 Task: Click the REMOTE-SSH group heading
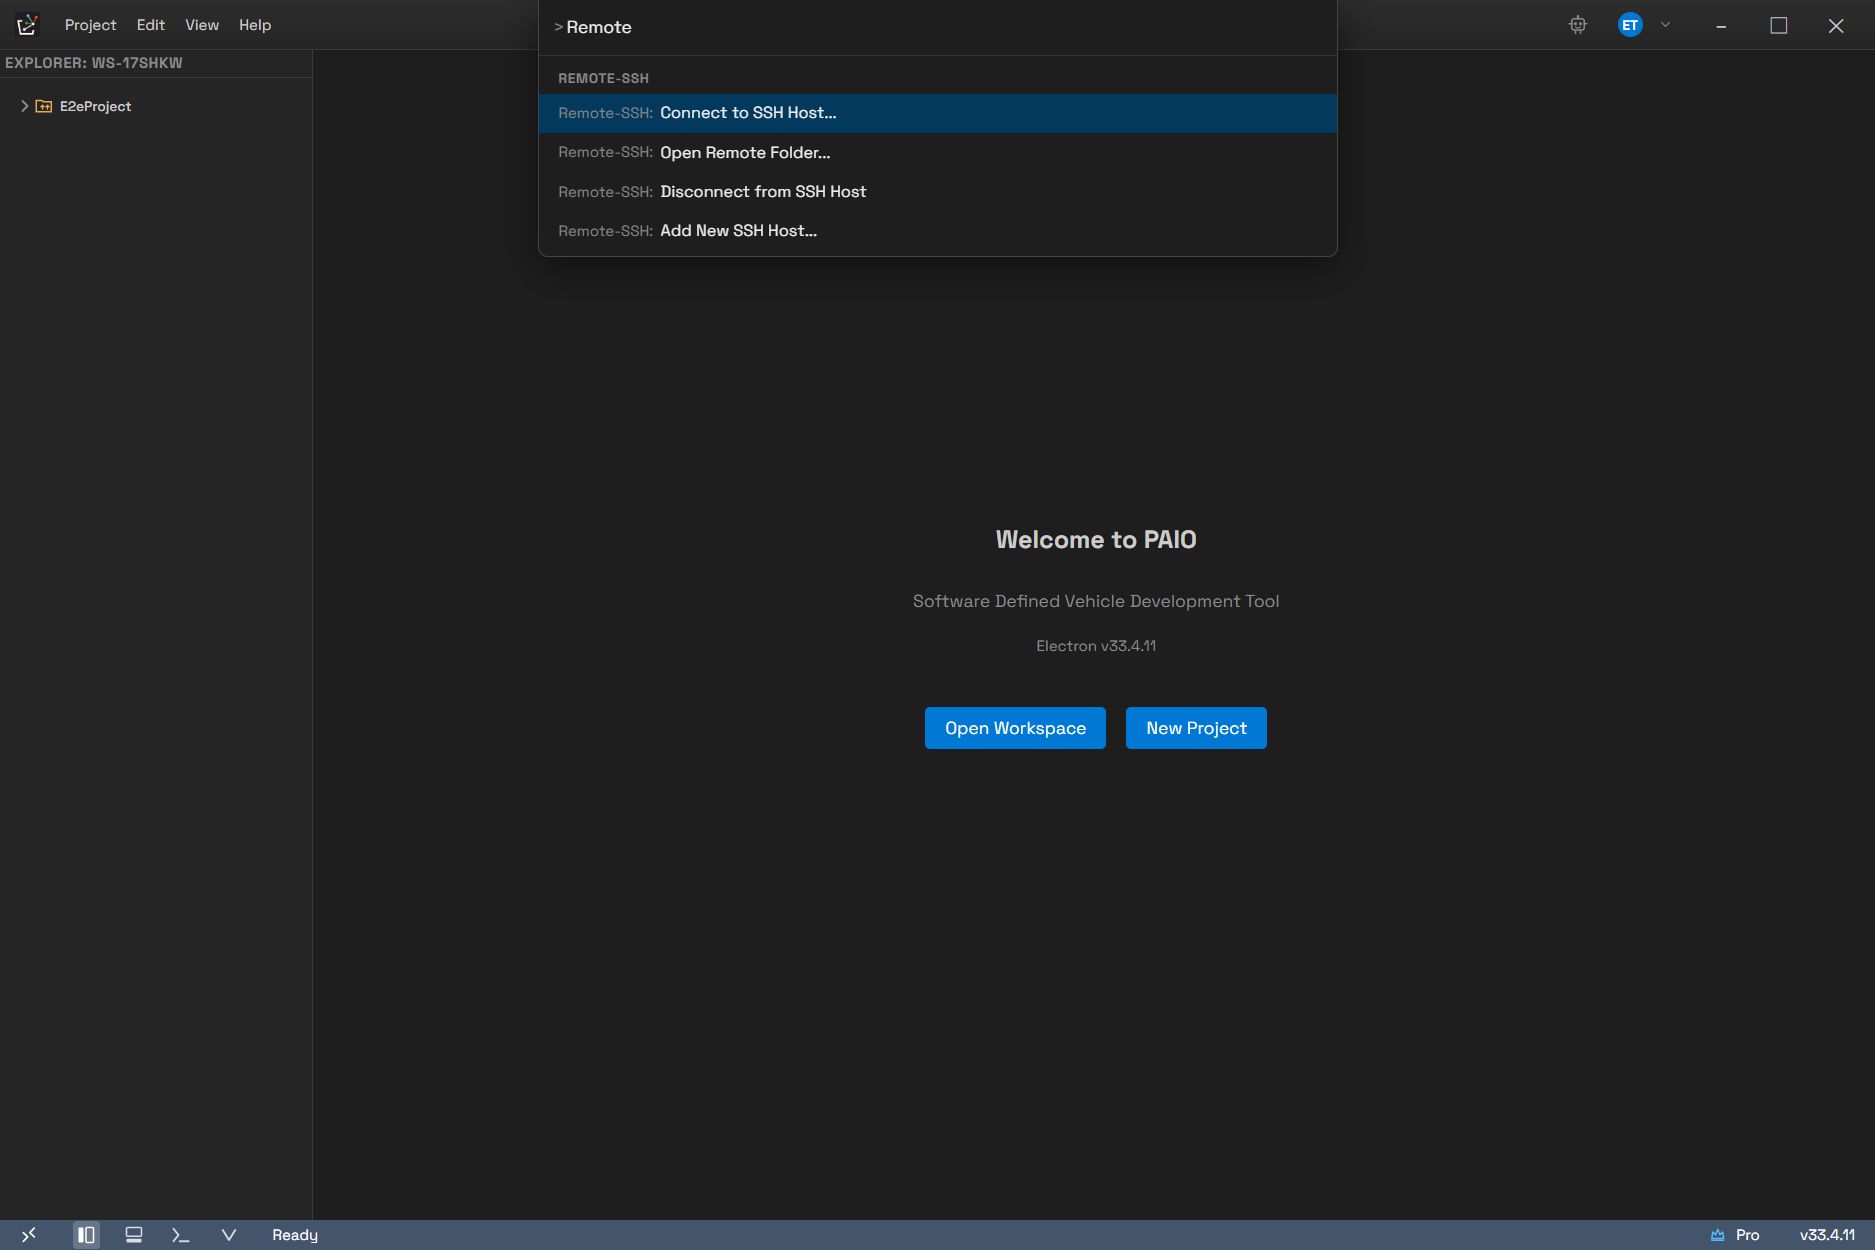[x=603, y=78]
